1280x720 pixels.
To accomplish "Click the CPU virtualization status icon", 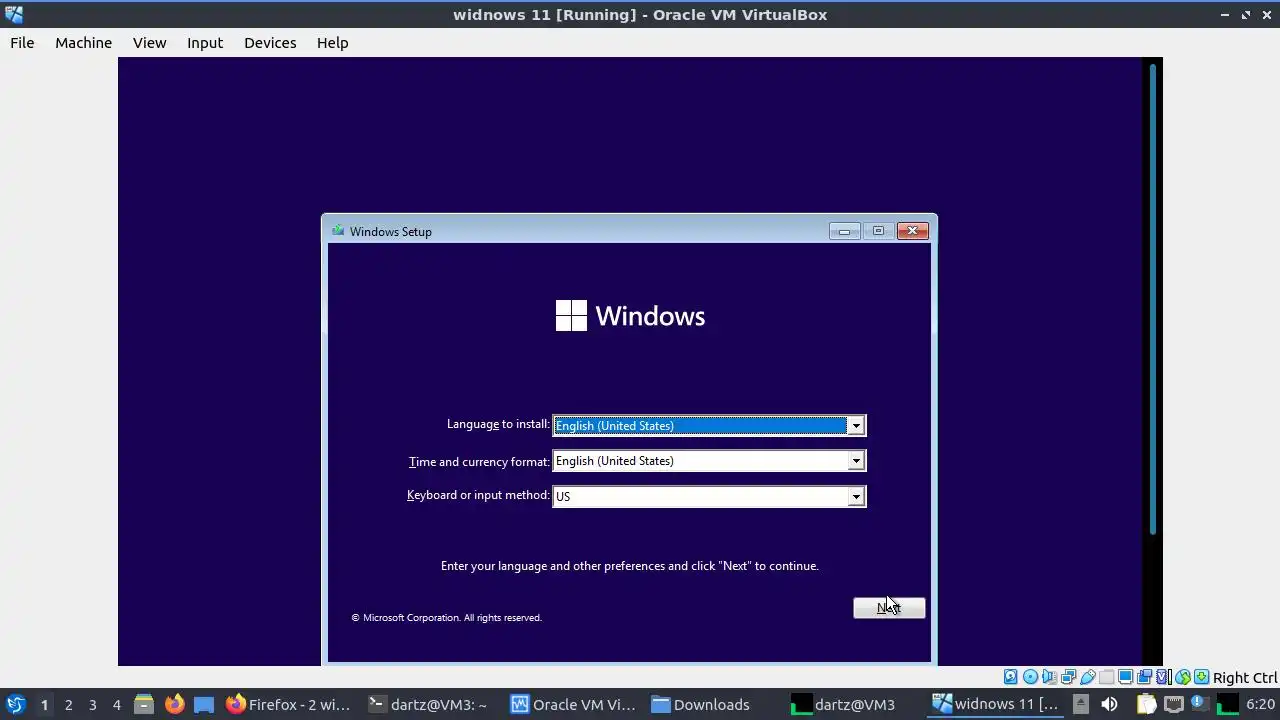I will point(1163,677).
